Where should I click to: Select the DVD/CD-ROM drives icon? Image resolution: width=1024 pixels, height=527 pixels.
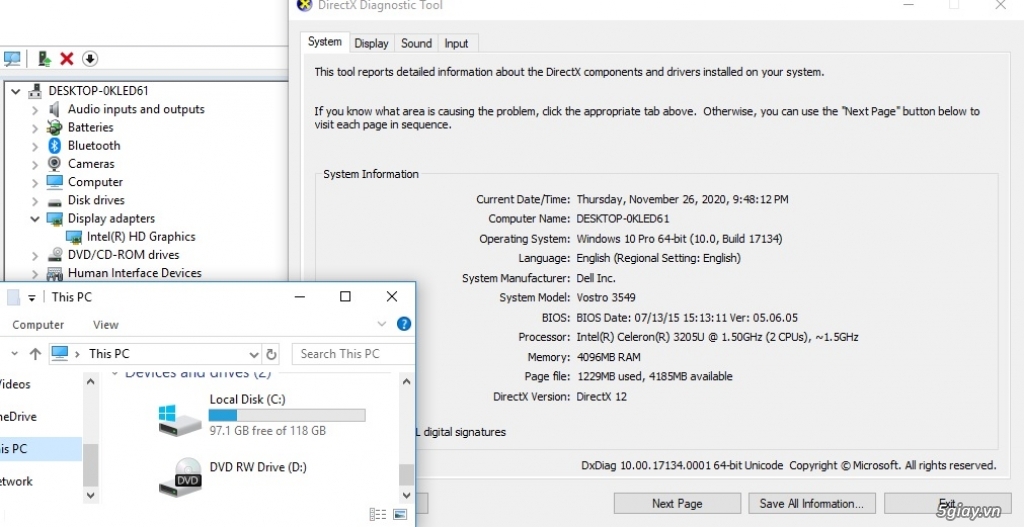pos(55,255)
